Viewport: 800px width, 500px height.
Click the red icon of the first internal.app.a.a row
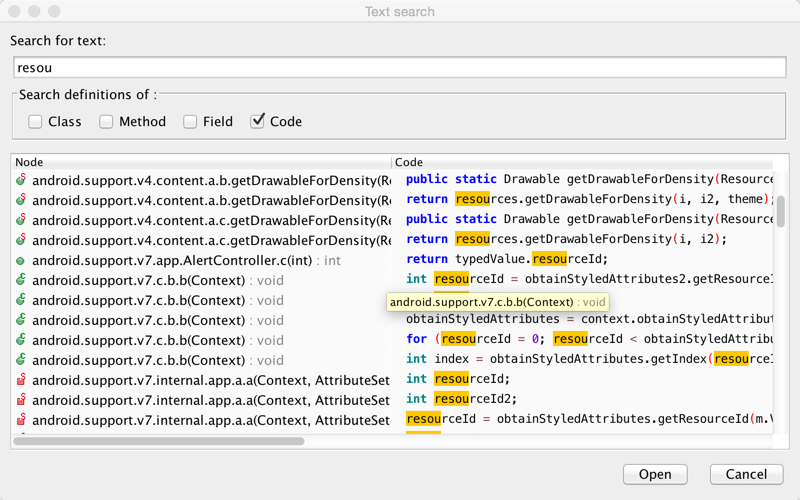point(21,380)
